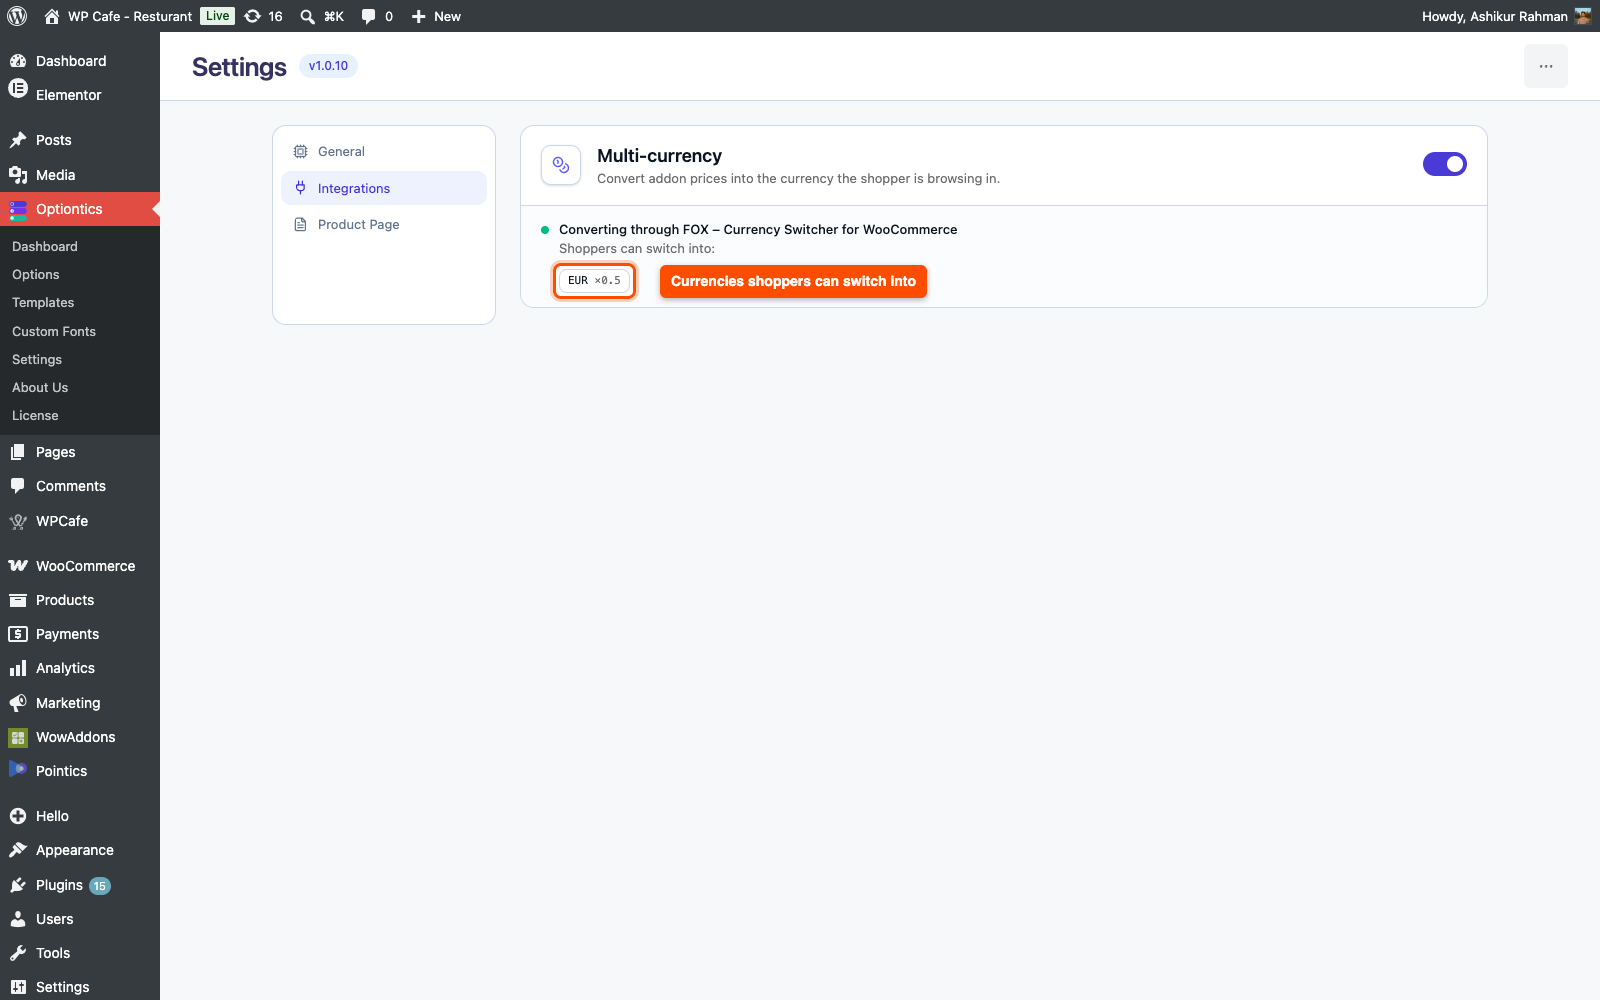Screen dimensions: 1600x1000
Task: Click the Elementor icon in sidebar
Action: point(18,88)
